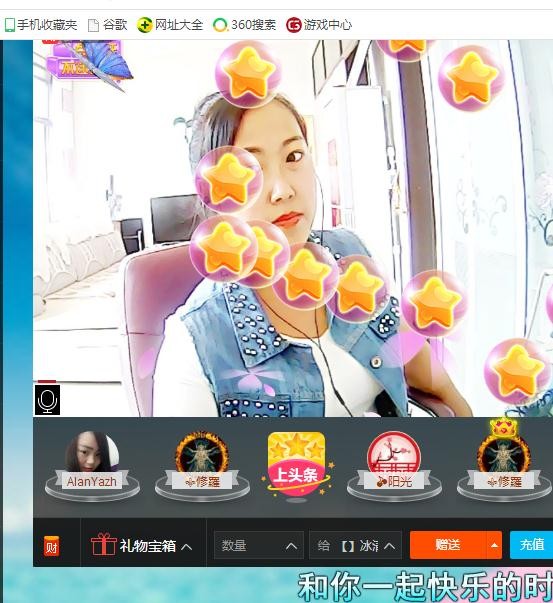Screen dimensions: 553x603
Task: Click the red gift box icon
Action: click(x=103, y=544)
